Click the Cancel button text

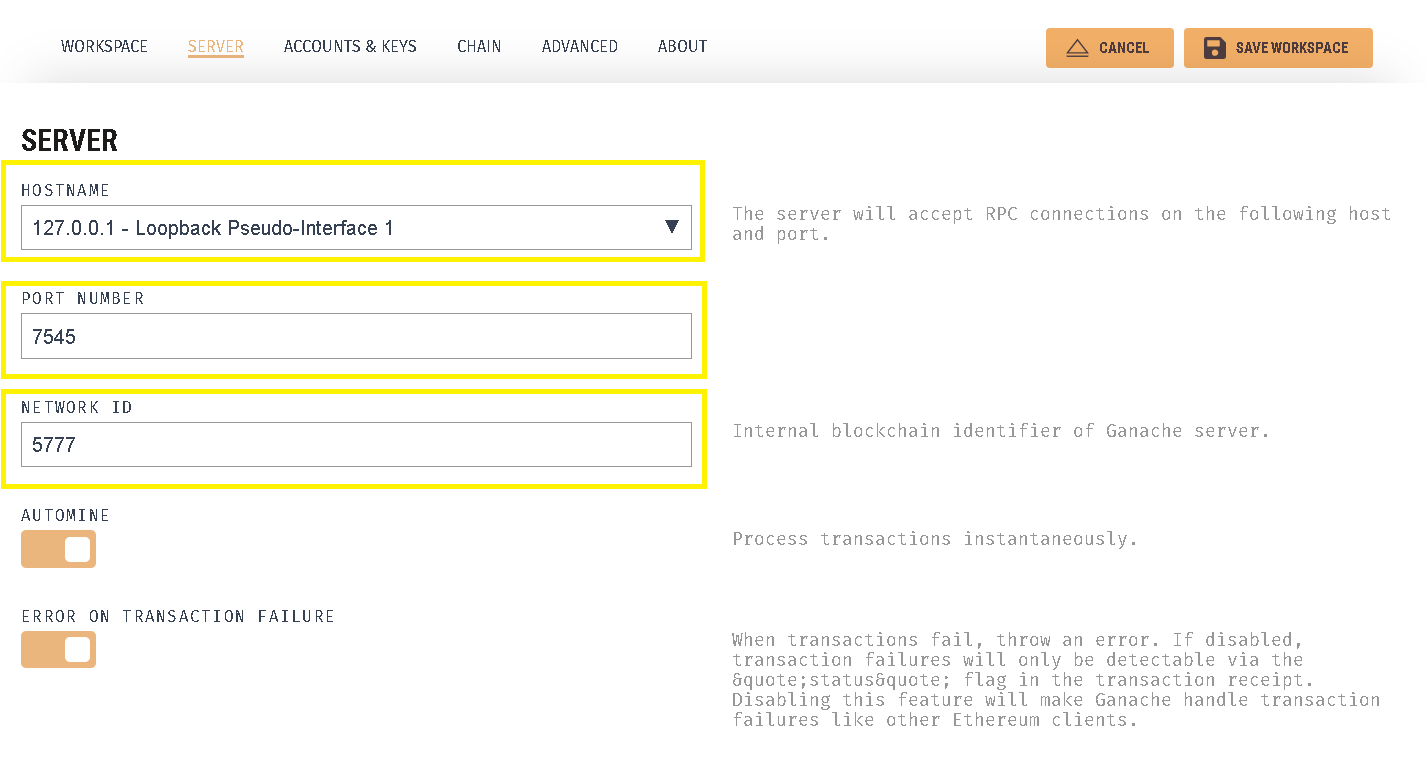click(1124, 48)
